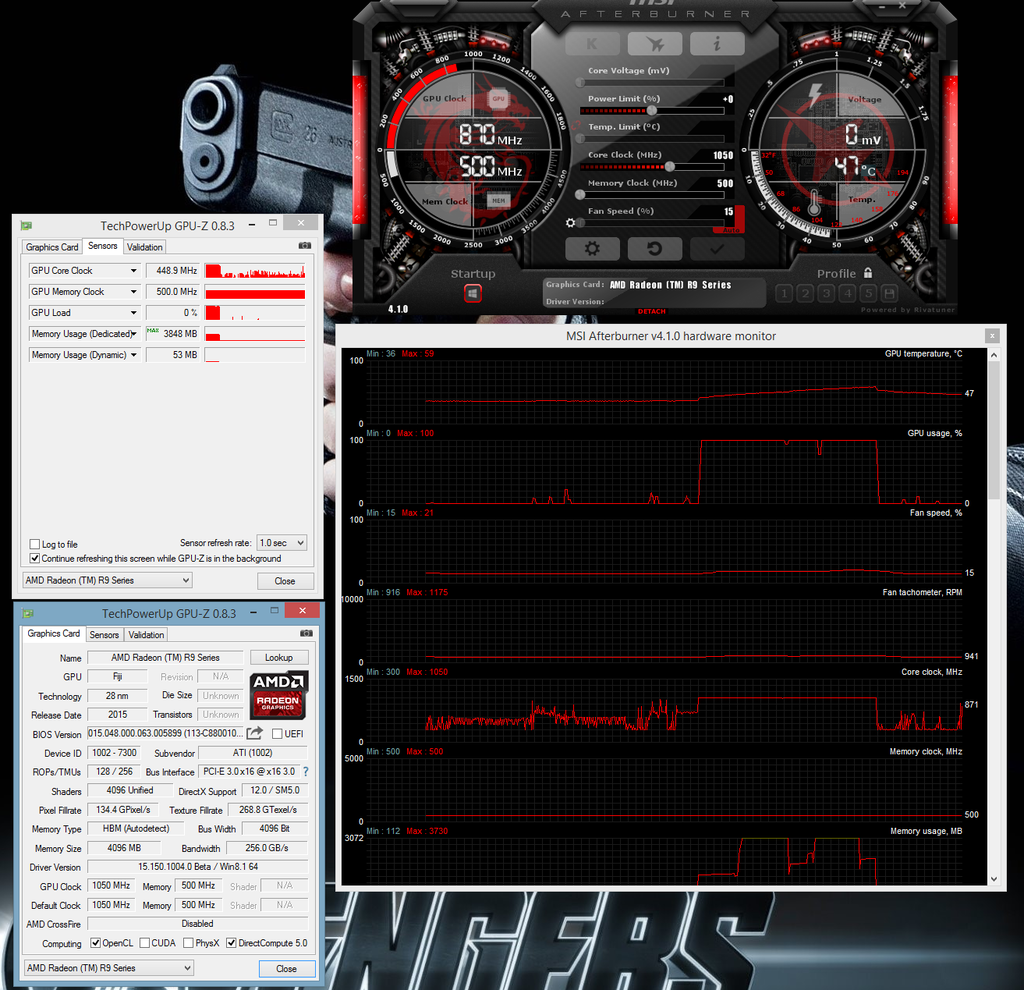Select Afterburner profile slot 2
The height and width of the screenshot is (990, 1024).
(805, 293)
